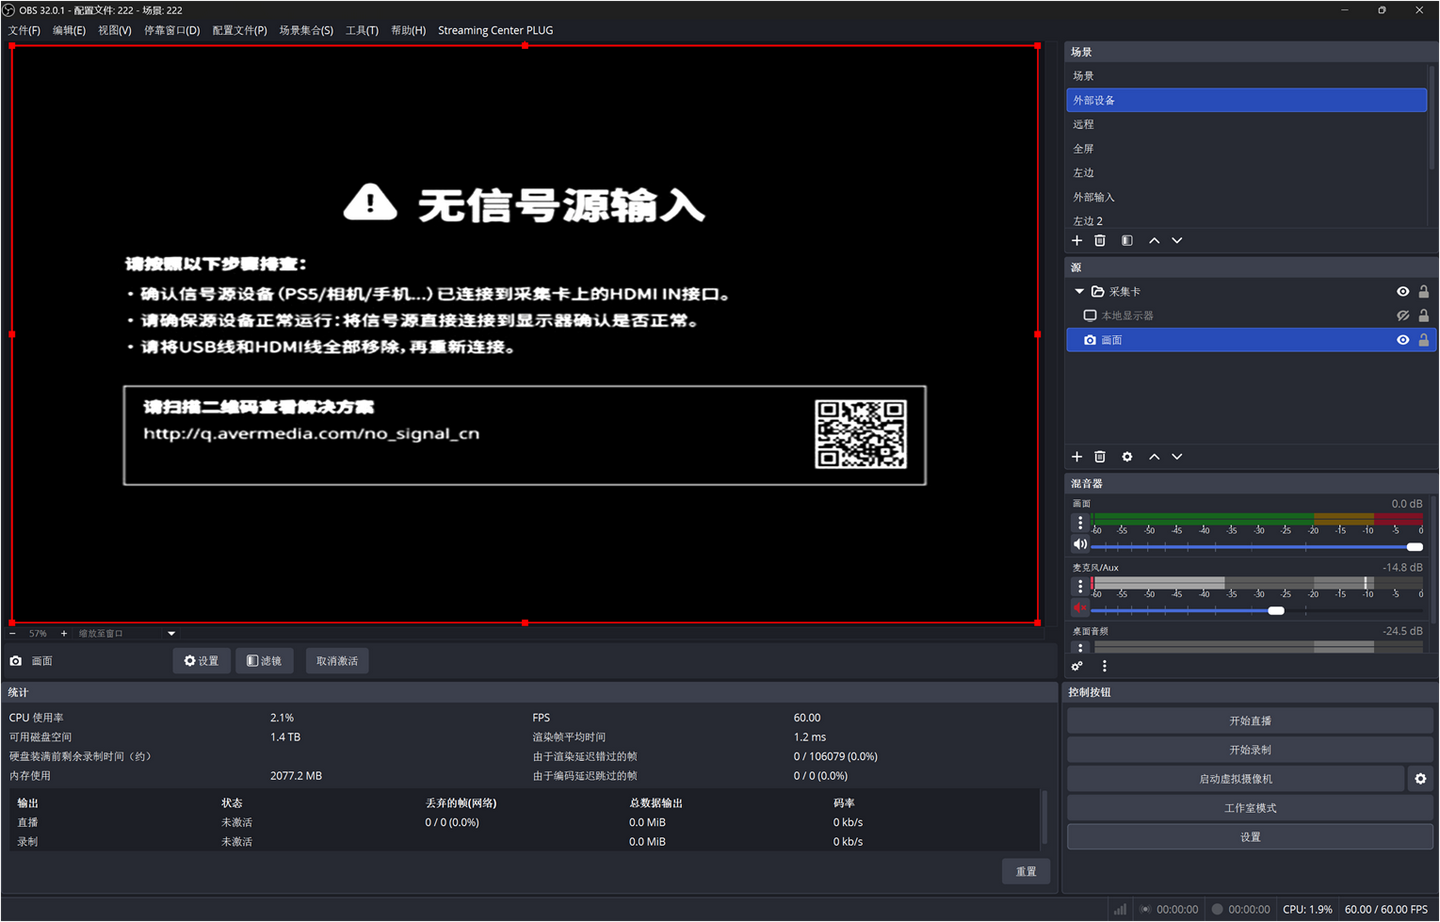Image resolution: width=1440 pixels, height=922 pixels.
Task: Enable 工作室模式 studio mode
Action: (1250, 808)
